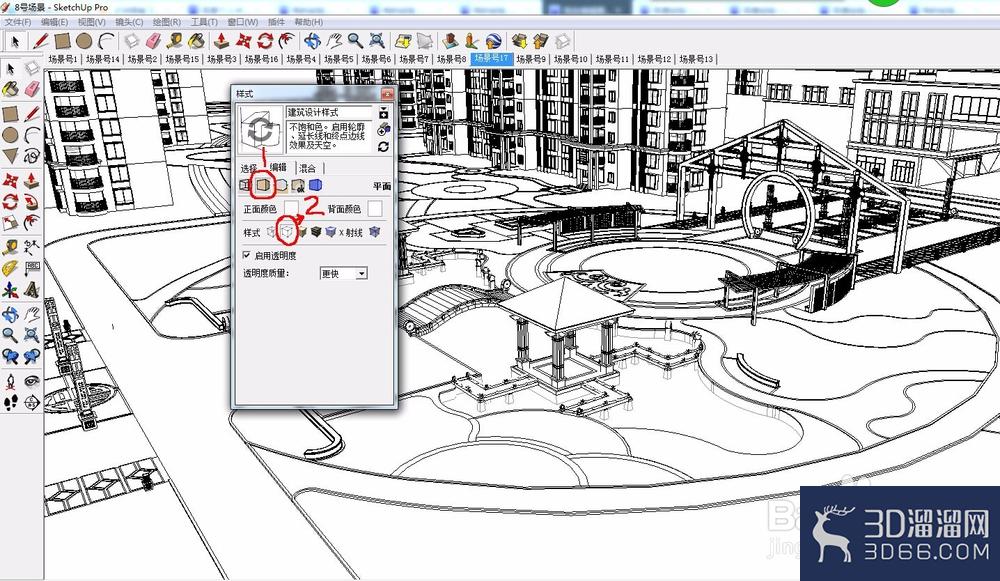Toggle the X射线 X-ray mode icon
The image size is (1000, 581).
coord(374,232)
